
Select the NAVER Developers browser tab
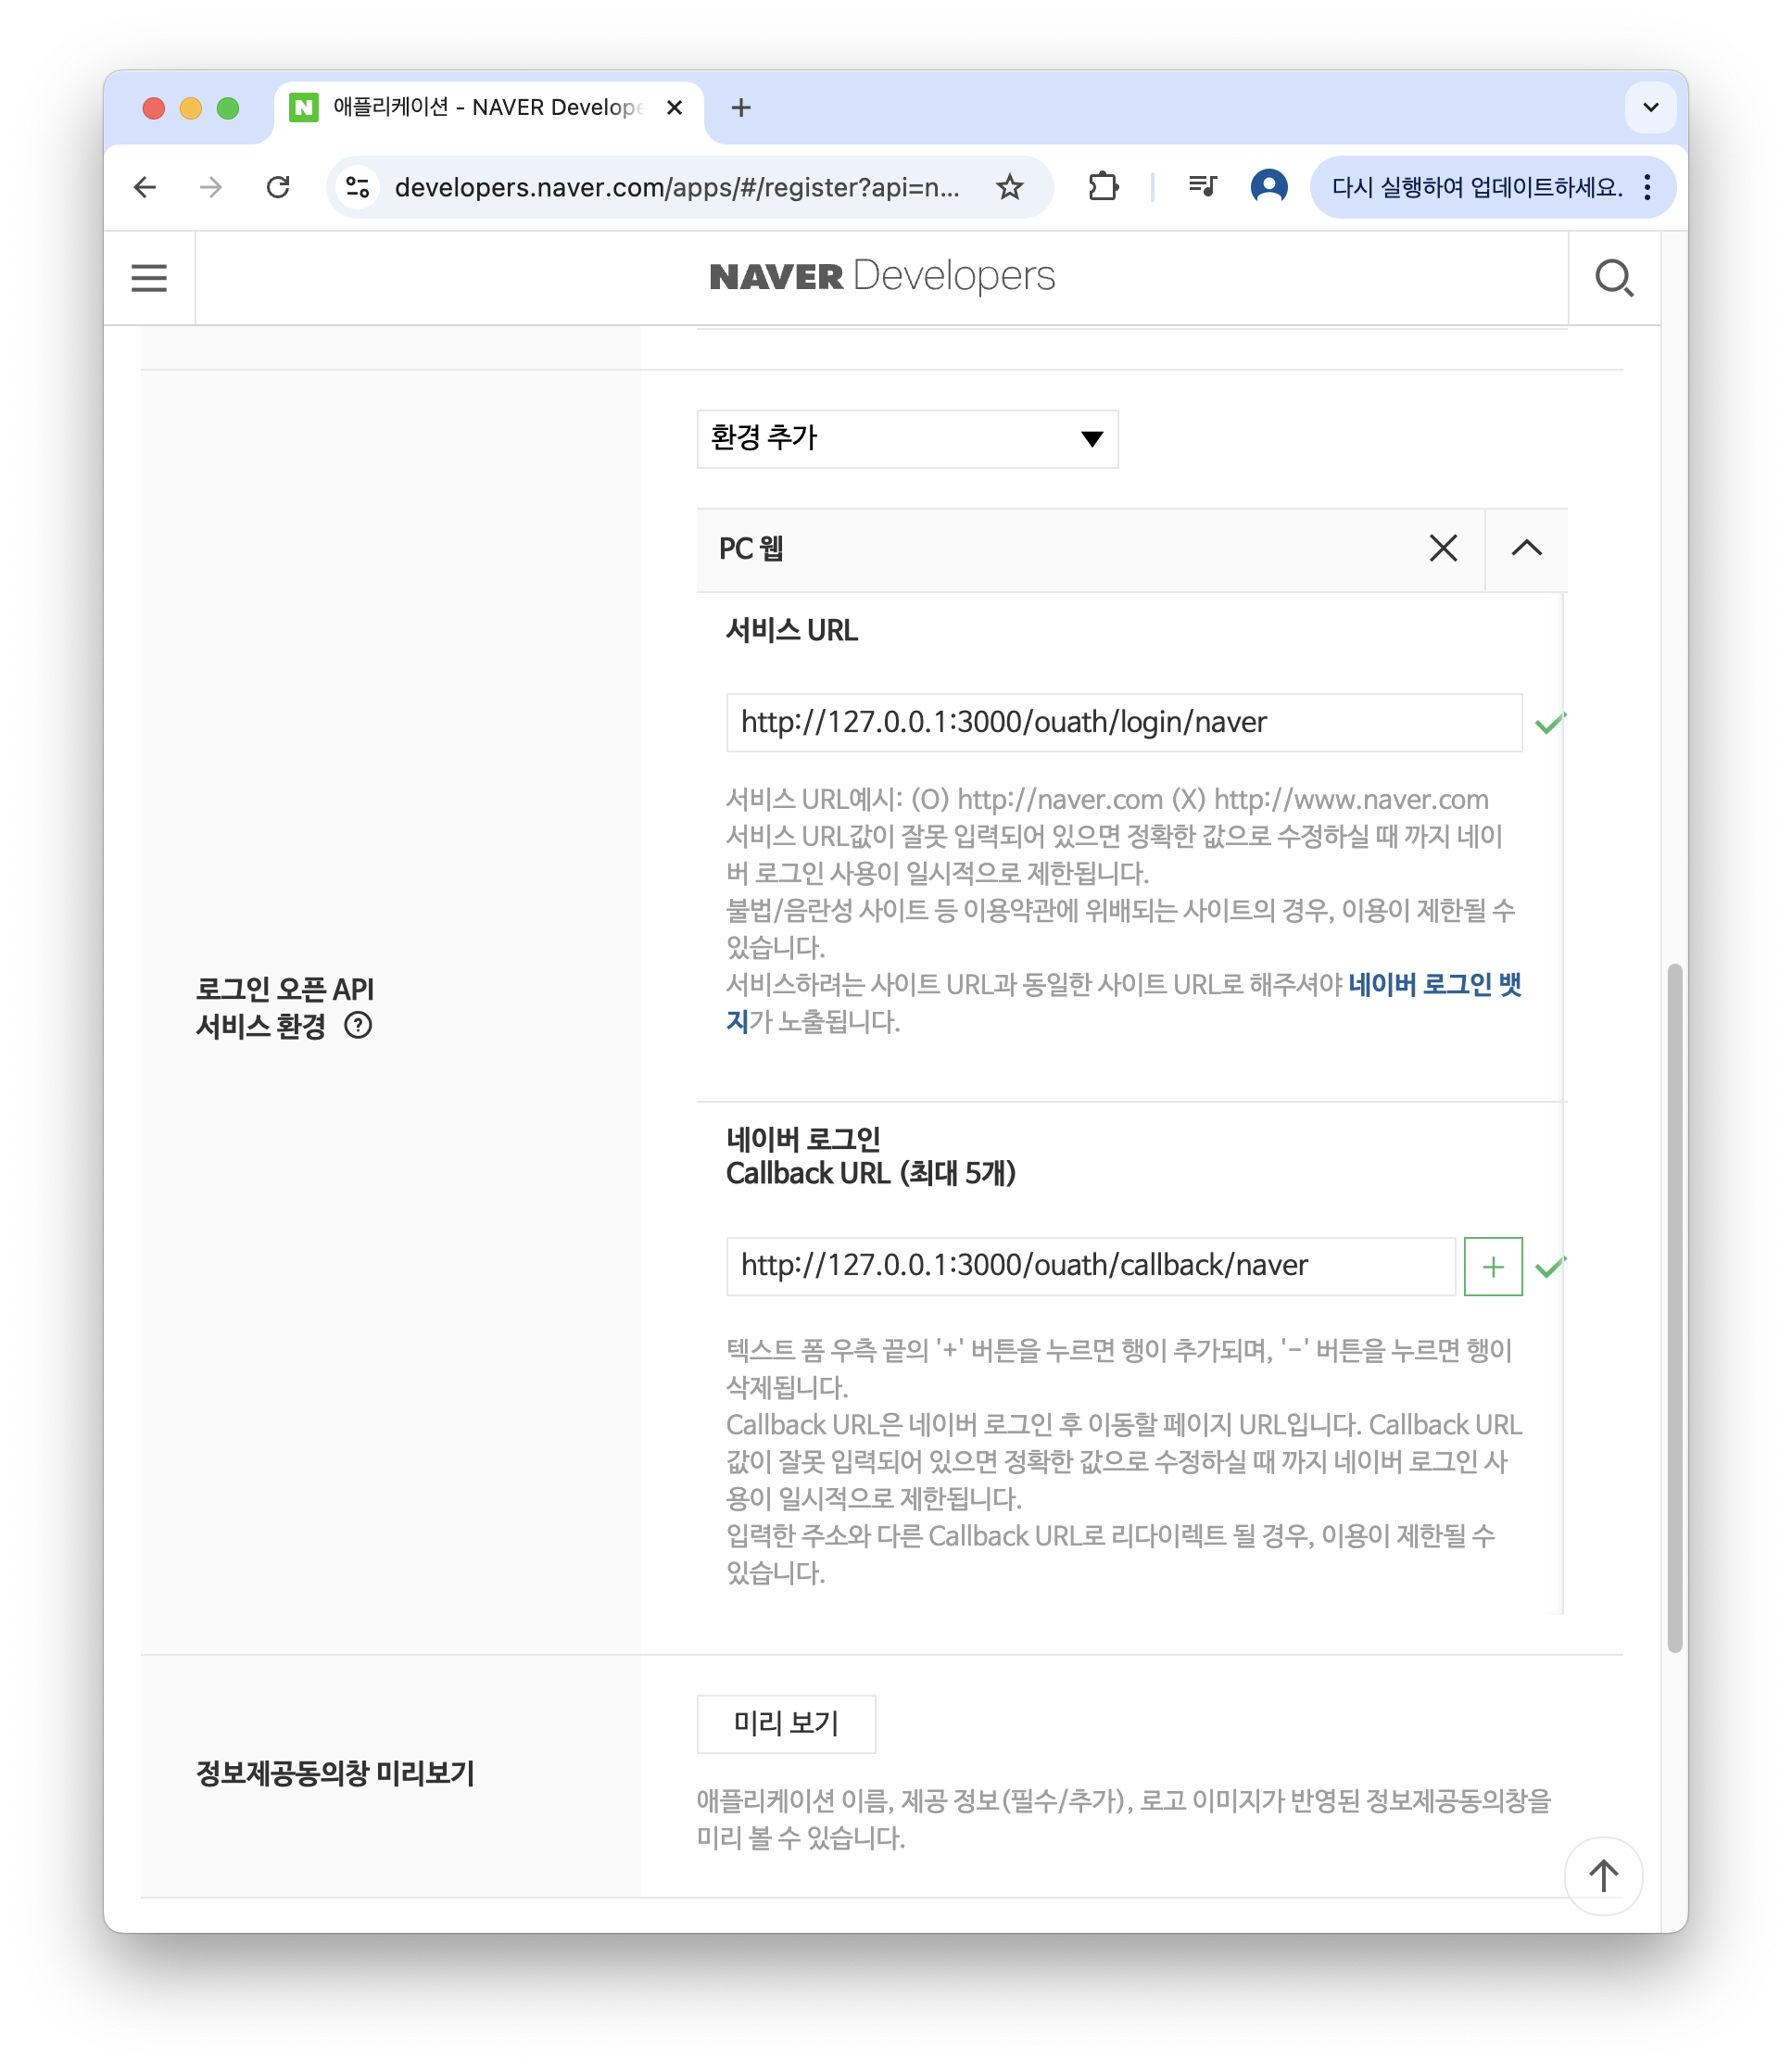point(487,107)
